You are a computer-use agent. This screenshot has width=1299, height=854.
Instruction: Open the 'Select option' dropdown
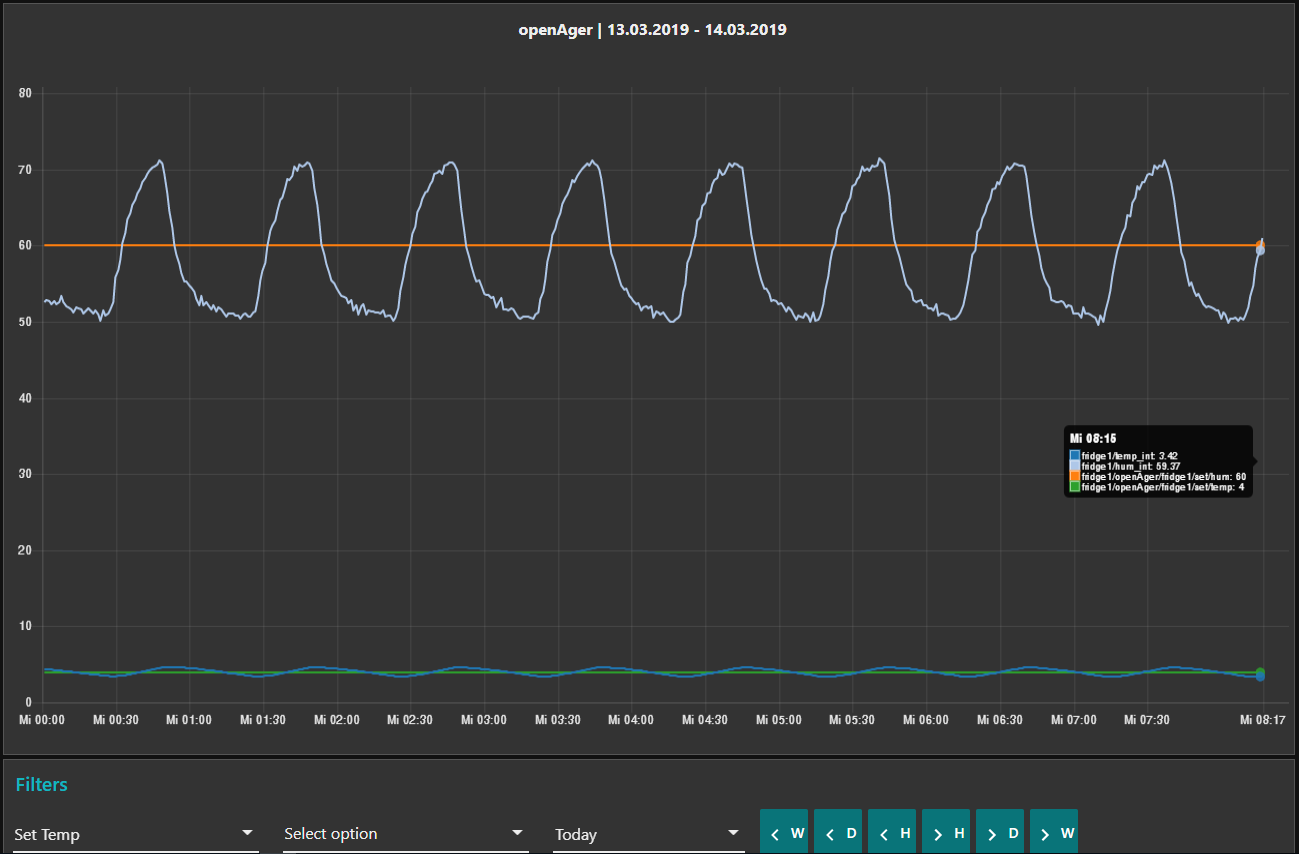coord(406,834)
